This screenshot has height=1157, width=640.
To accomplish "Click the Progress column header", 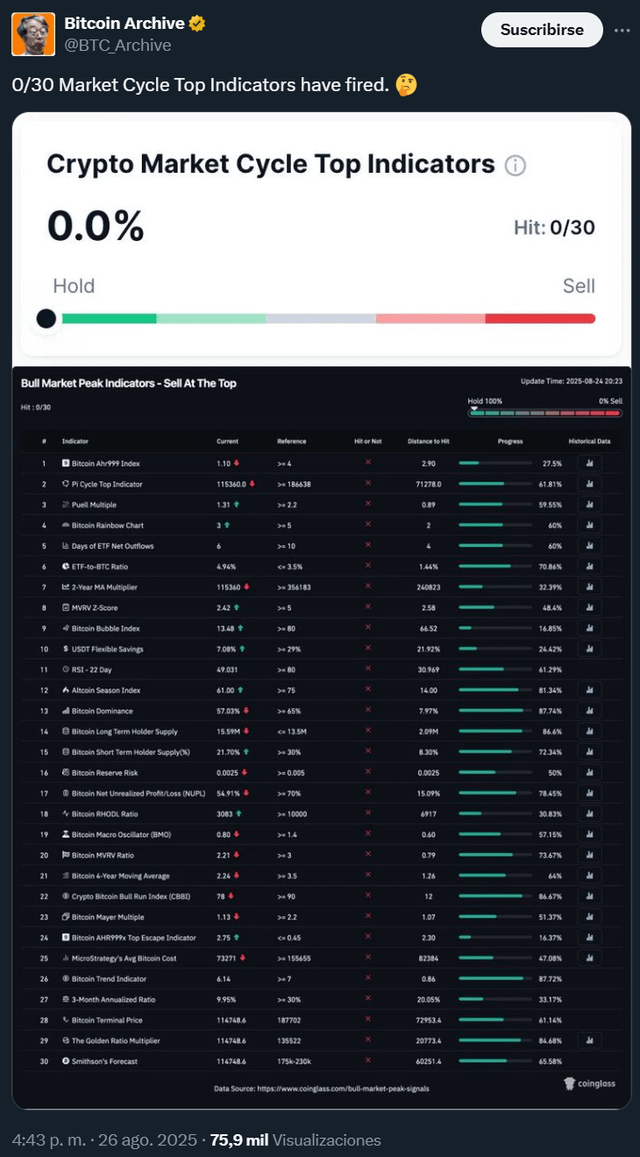I will pos(510,441).
